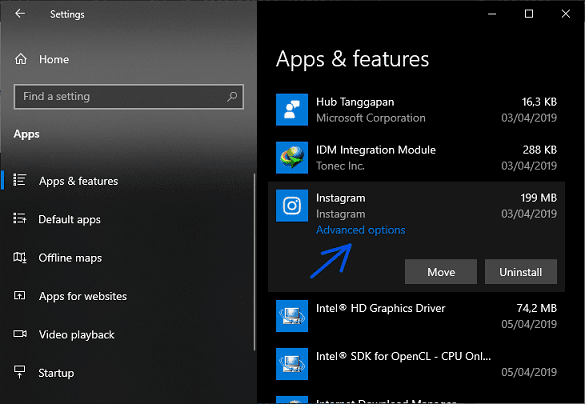Screen dimensions: 585x404
Task: Open Apps for websites page
Action: pyautogui.click(x=128, y=296)
